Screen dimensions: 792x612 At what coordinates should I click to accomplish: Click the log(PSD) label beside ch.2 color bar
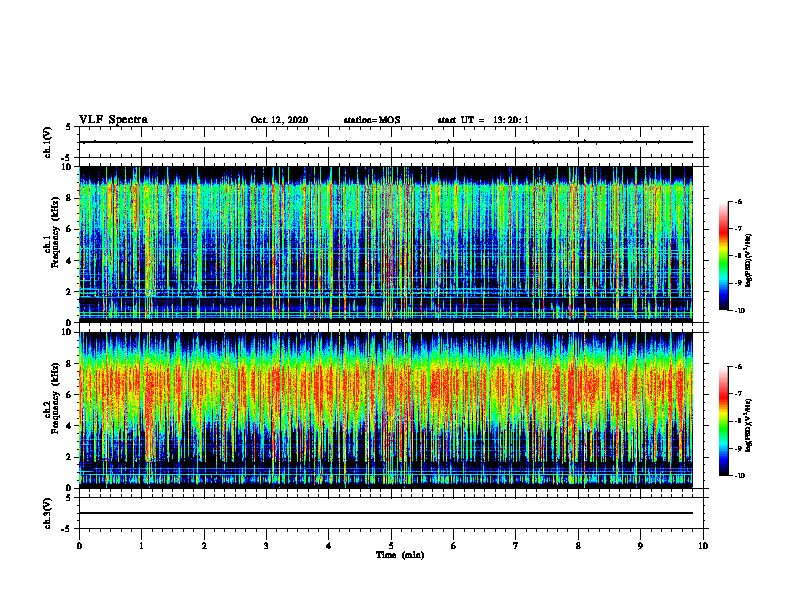748,425
